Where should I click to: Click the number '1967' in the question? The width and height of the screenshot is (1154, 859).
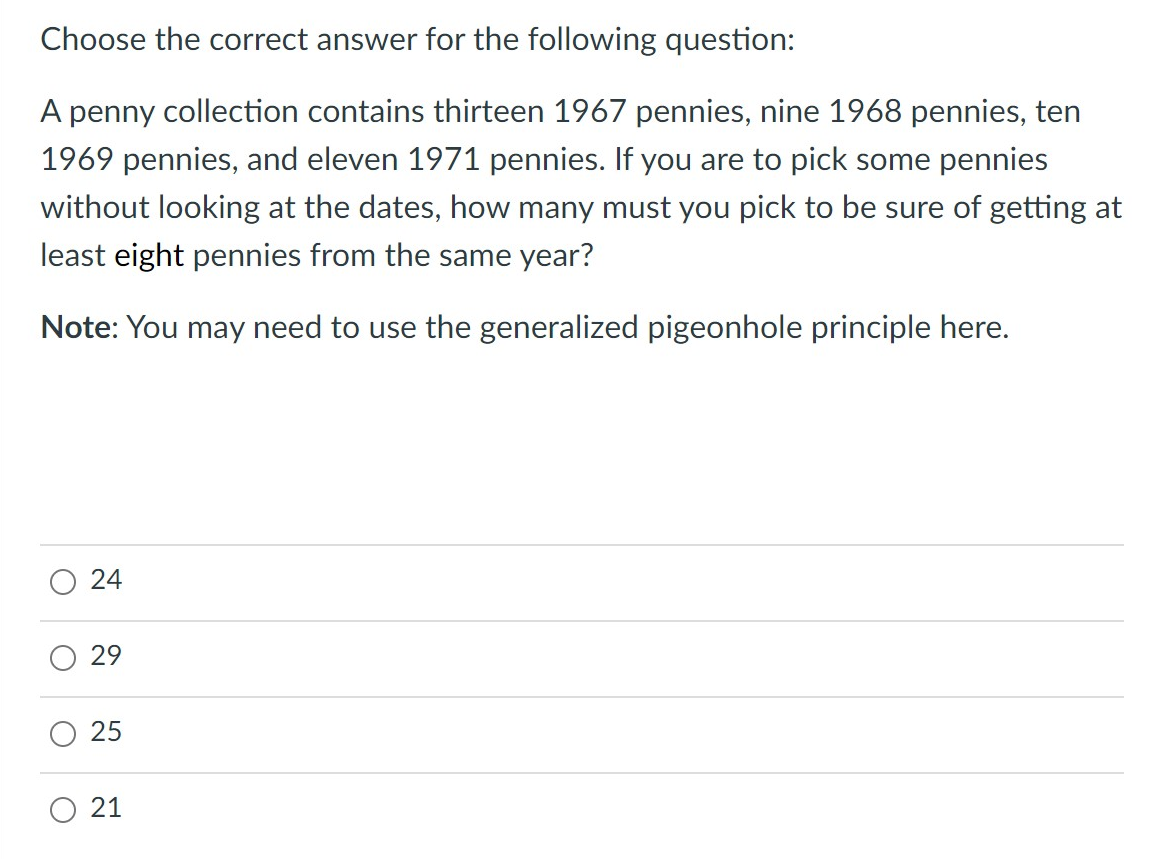pos(590,112)
